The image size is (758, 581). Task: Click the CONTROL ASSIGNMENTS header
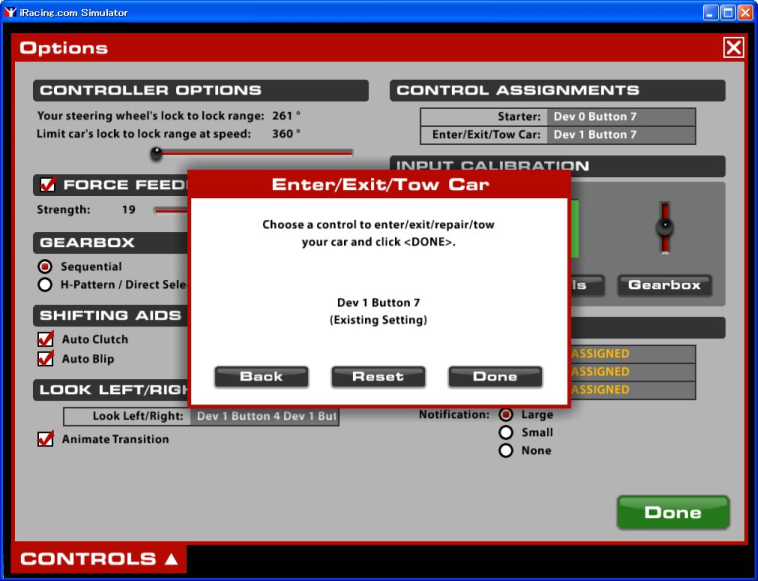click(557, 90)
